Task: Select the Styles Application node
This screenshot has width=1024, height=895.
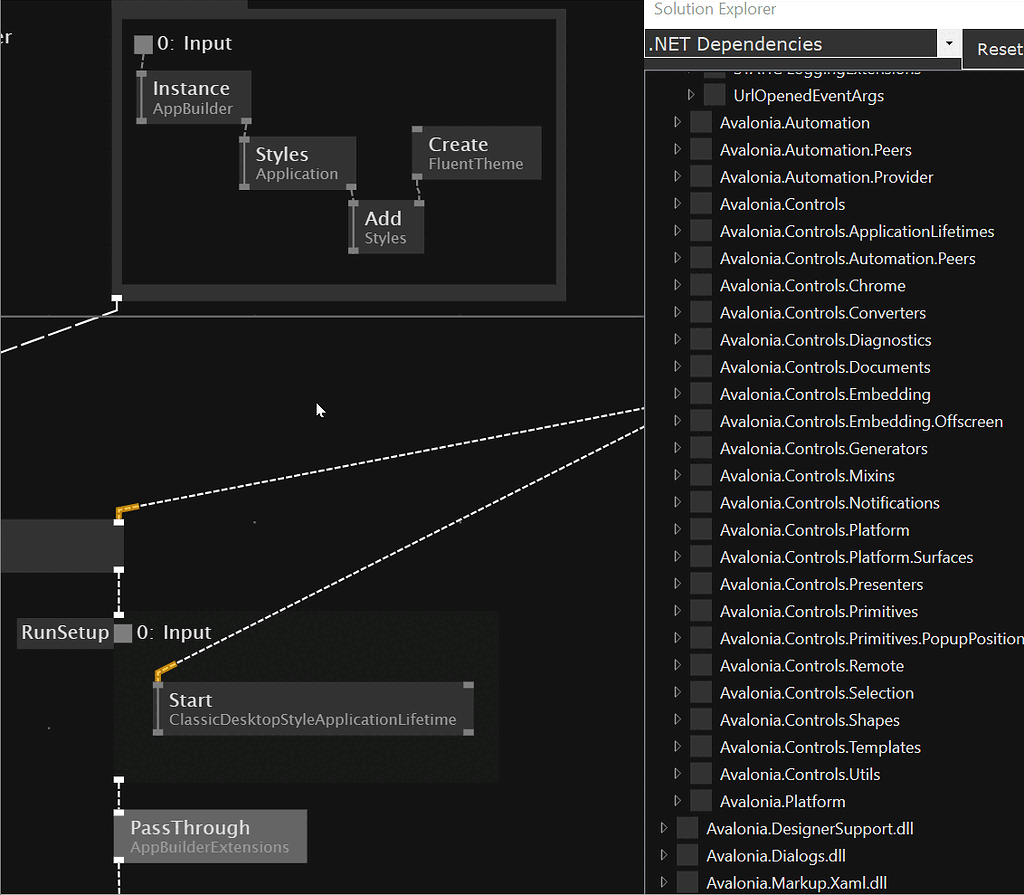Action: [x=297, y=163]
